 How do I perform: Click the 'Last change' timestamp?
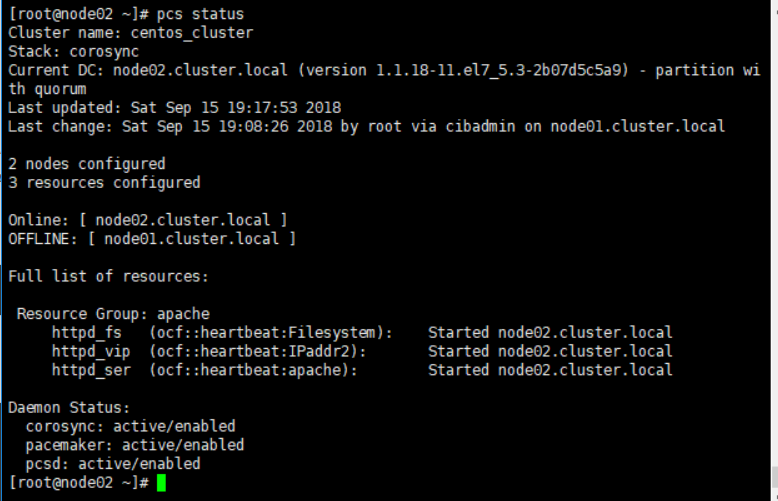click(227, 126)
